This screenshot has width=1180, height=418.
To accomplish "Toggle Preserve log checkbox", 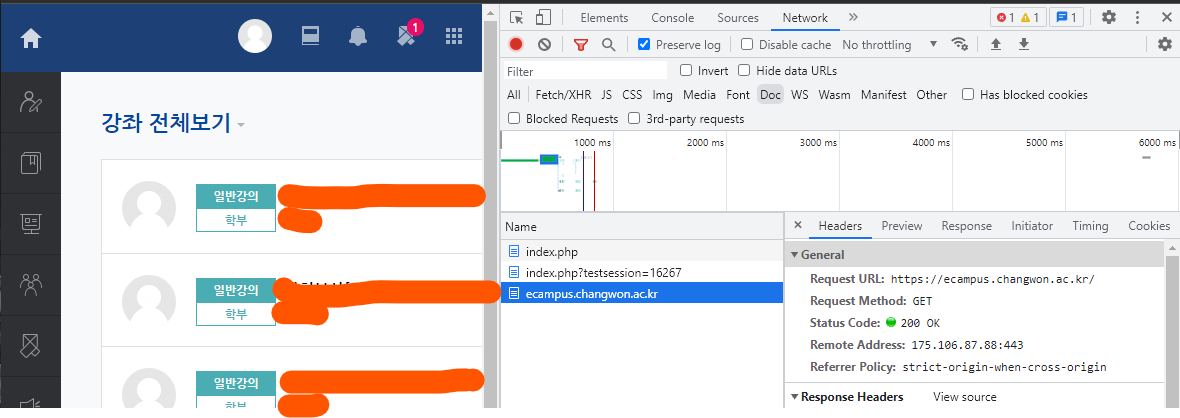I will pyautogui.click(x=643, y=44).
